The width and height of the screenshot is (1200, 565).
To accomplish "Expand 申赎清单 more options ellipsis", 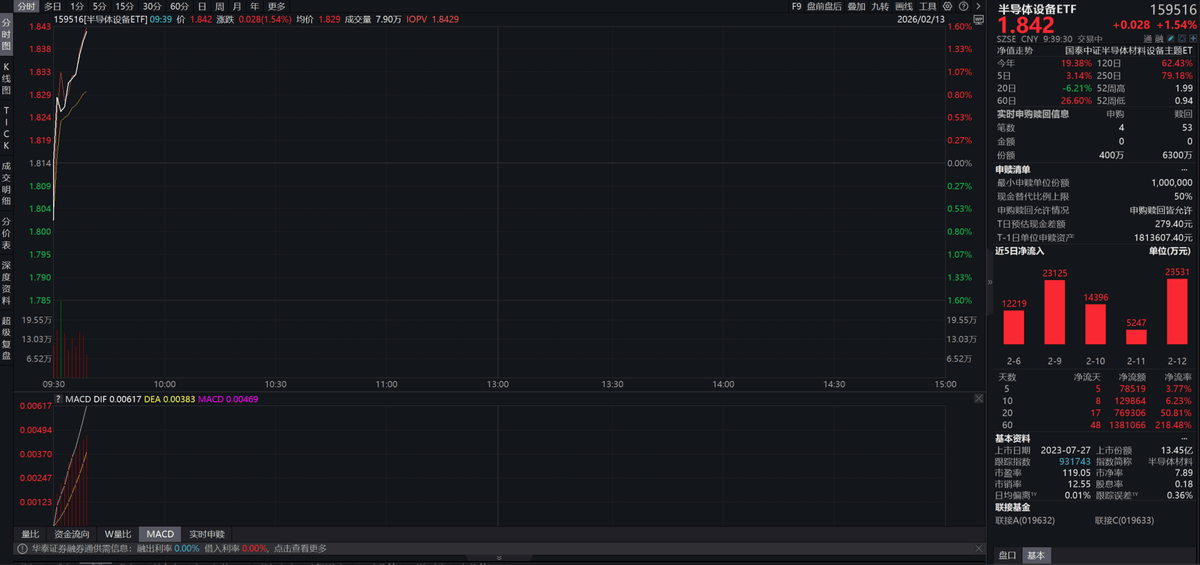I will (x=1185, y=170).
